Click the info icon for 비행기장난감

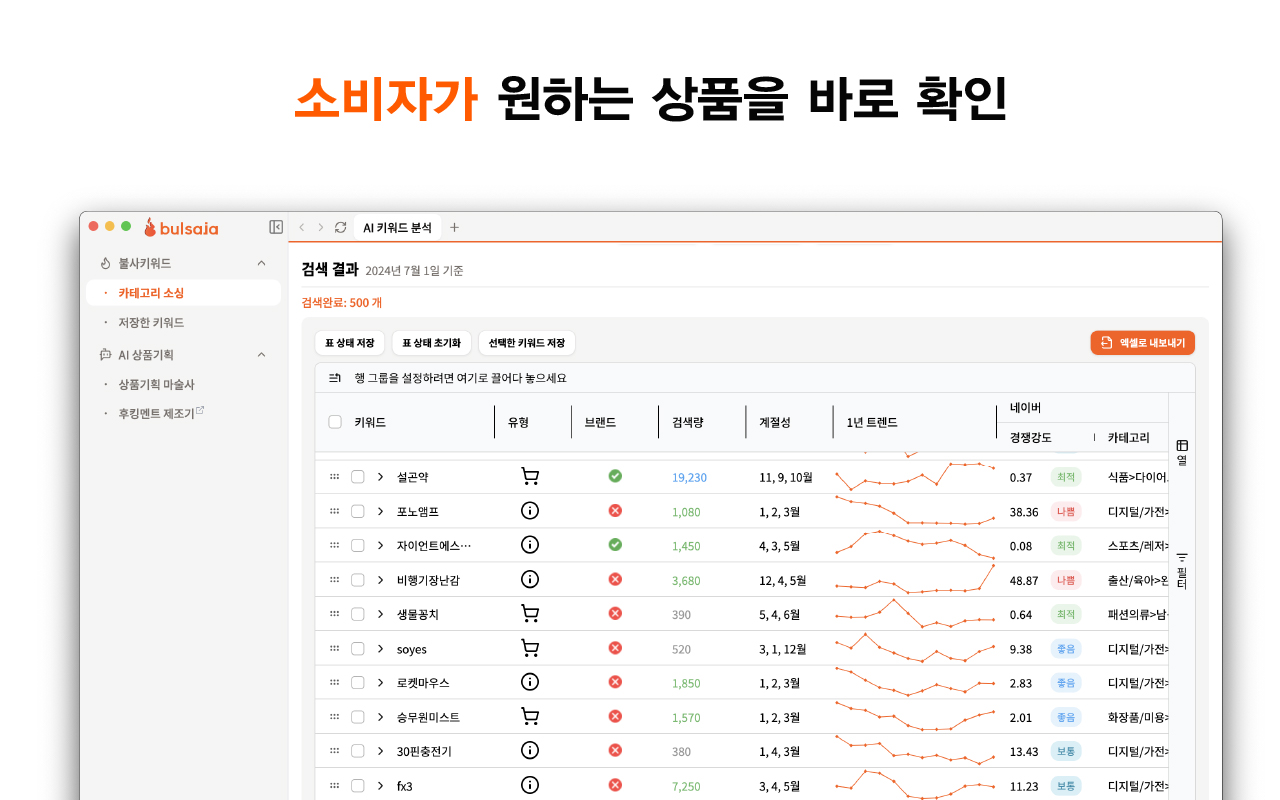pos(530,579)
